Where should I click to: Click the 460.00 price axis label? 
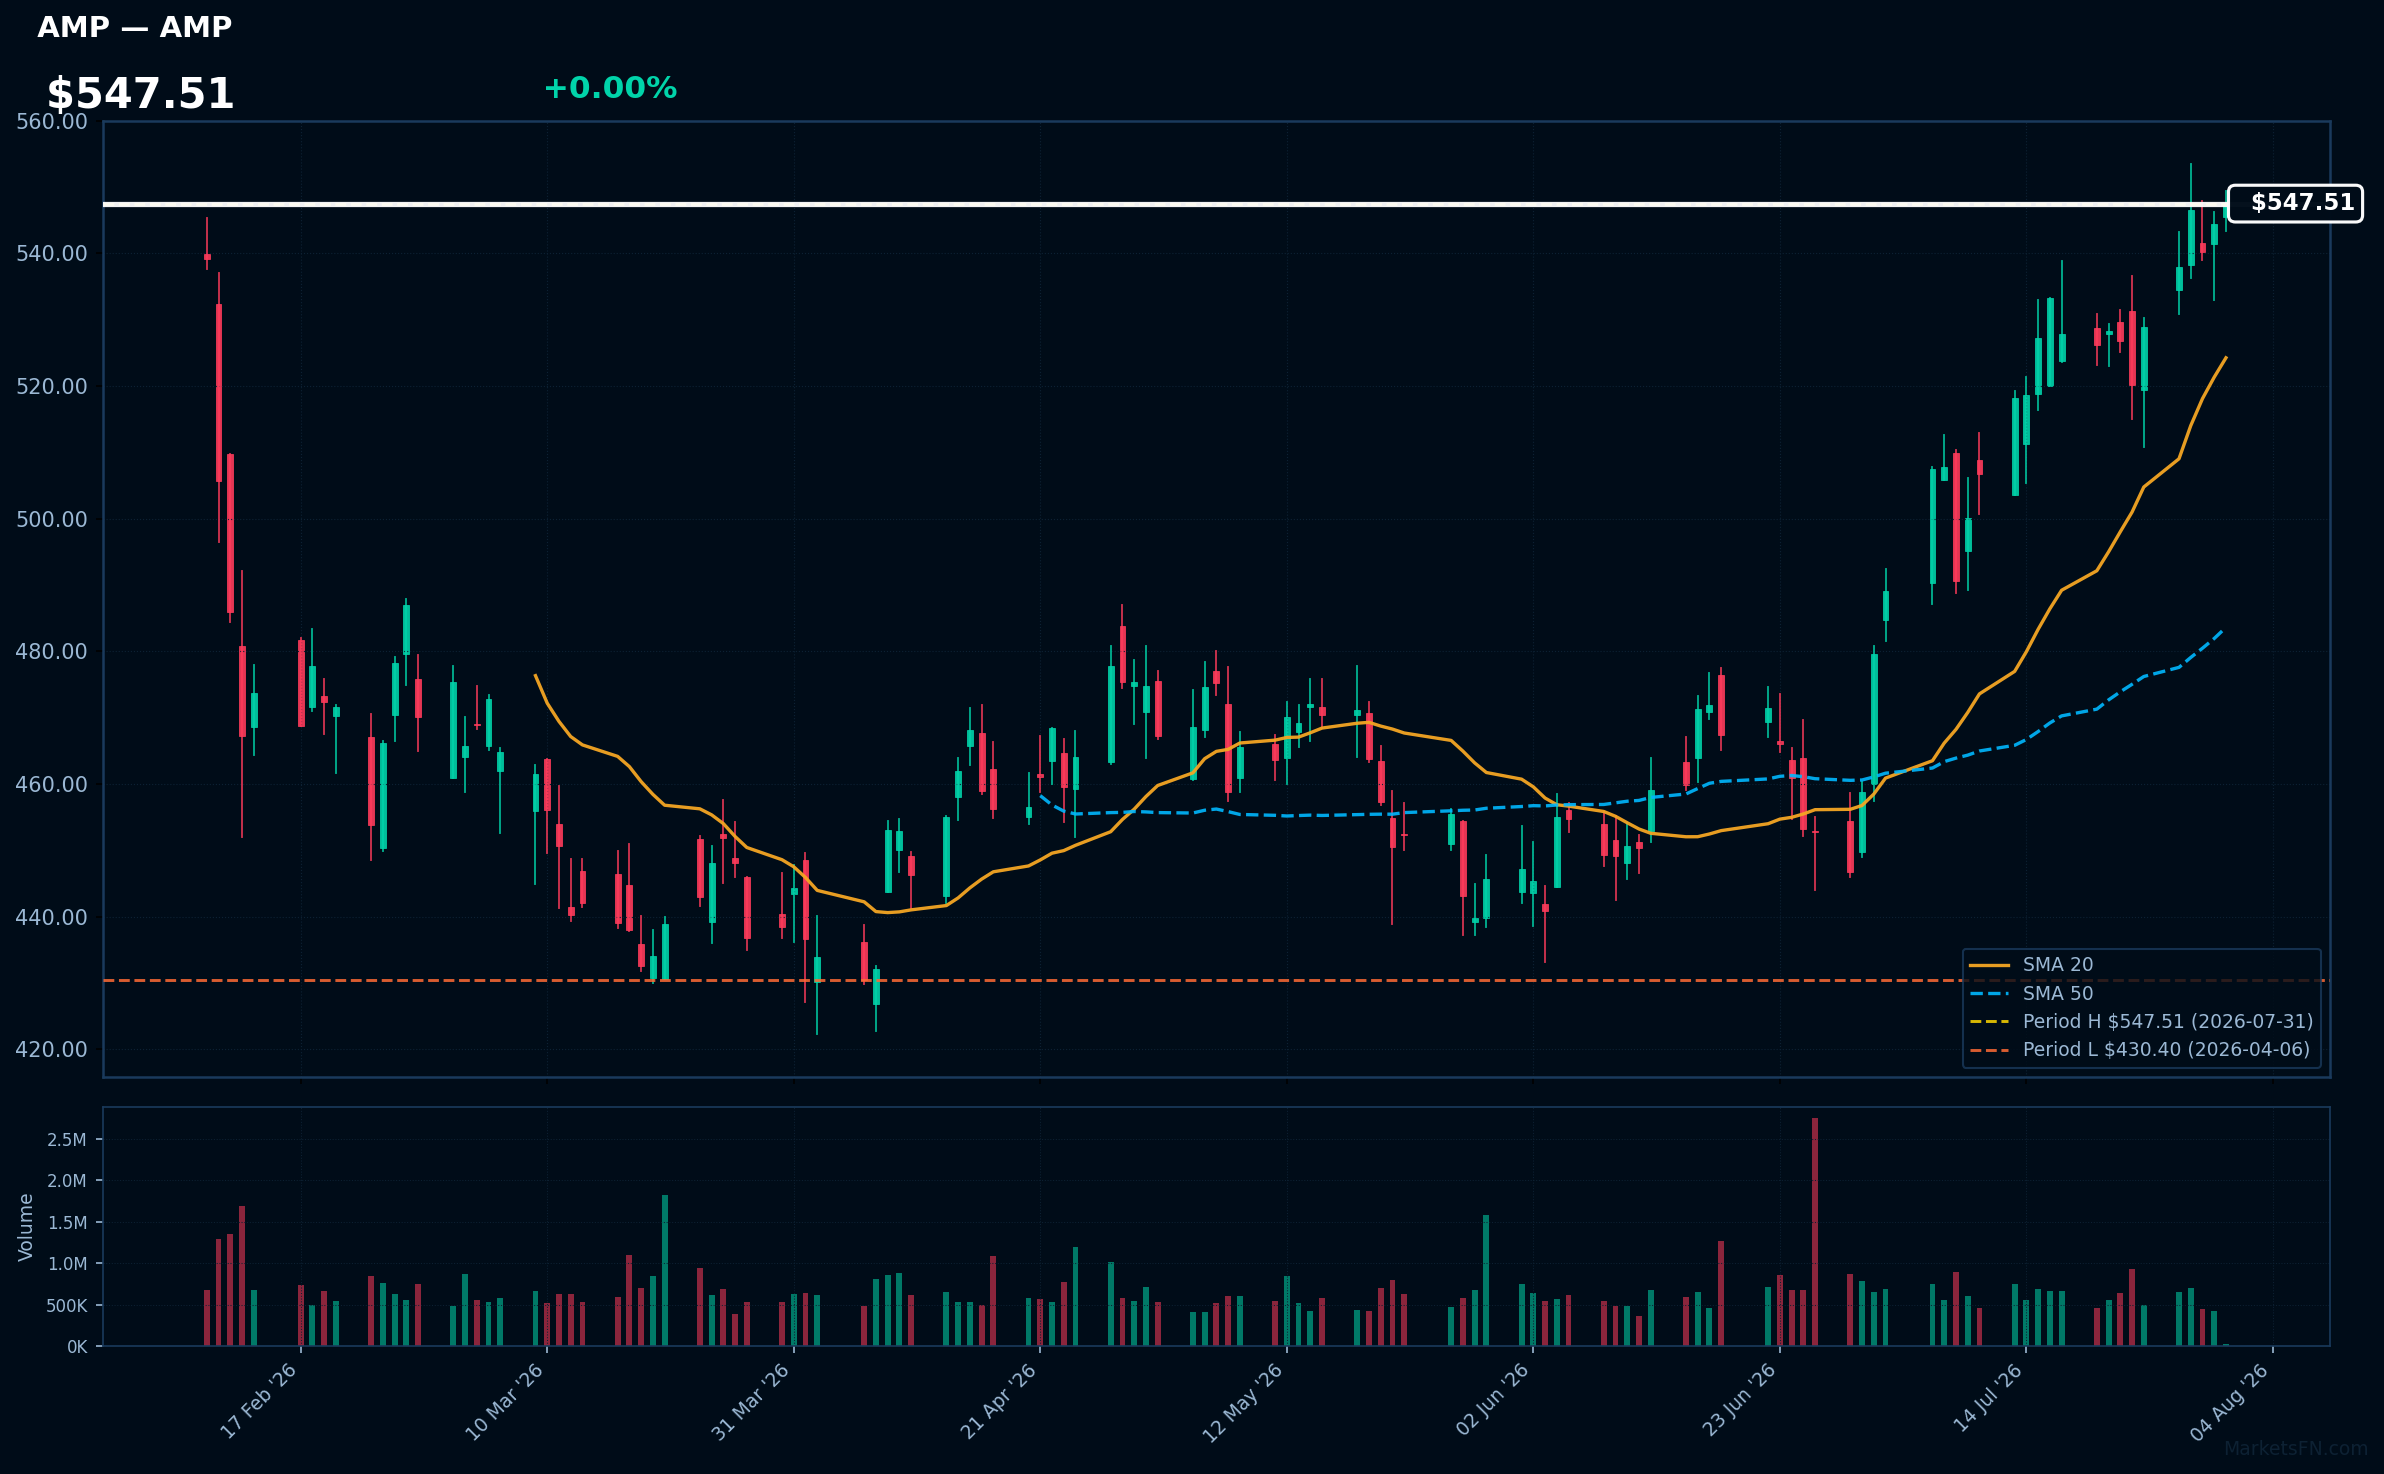(52, 785)
